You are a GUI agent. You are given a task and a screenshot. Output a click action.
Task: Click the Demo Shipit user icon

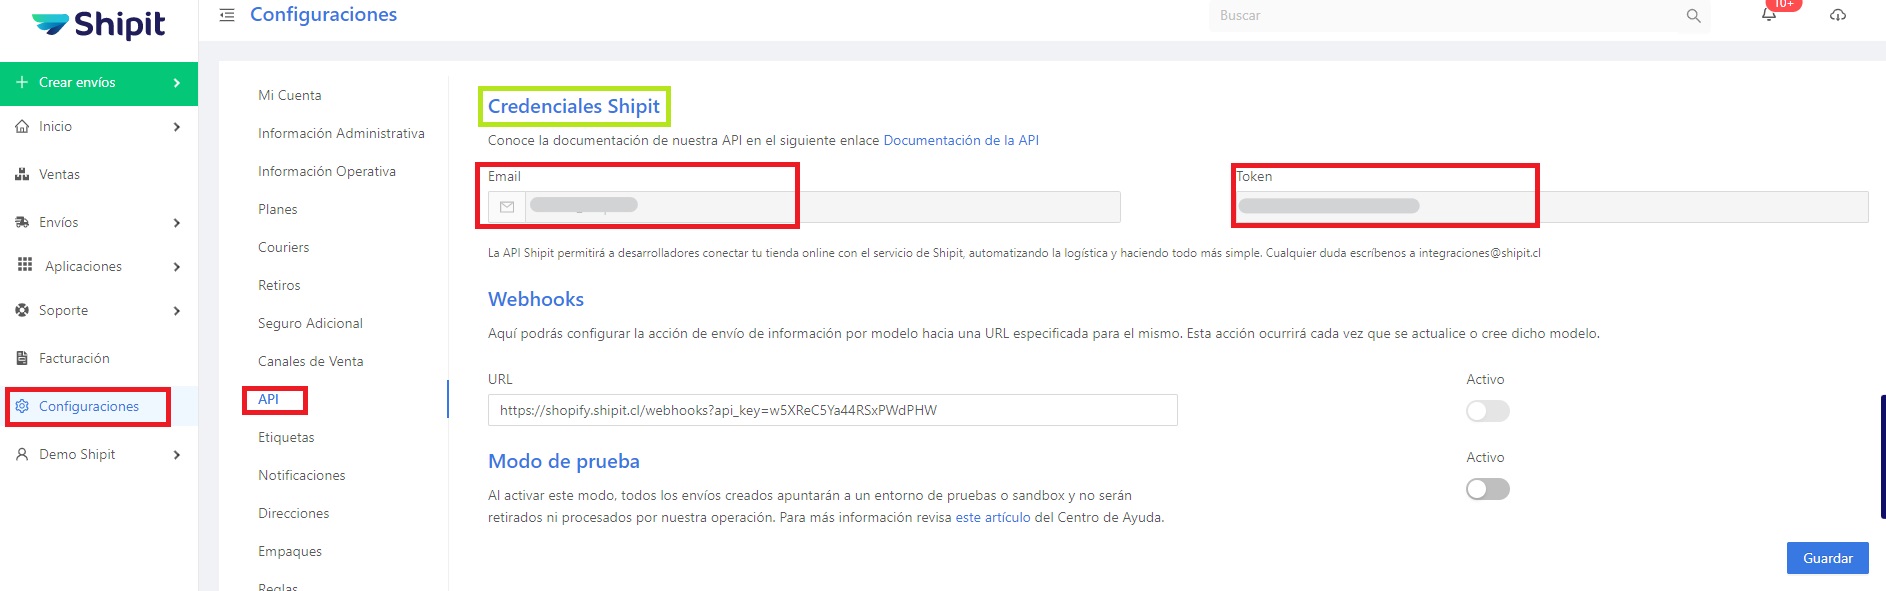22,454
